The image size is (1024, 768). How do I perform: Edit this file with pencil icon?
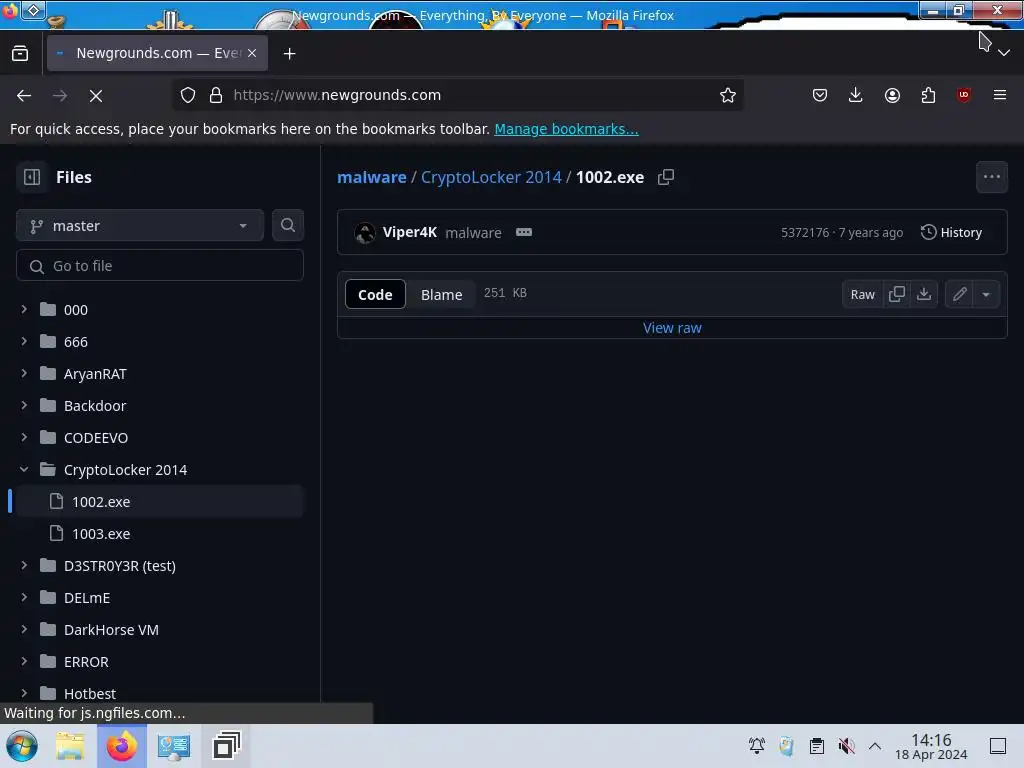coord(959,295)
